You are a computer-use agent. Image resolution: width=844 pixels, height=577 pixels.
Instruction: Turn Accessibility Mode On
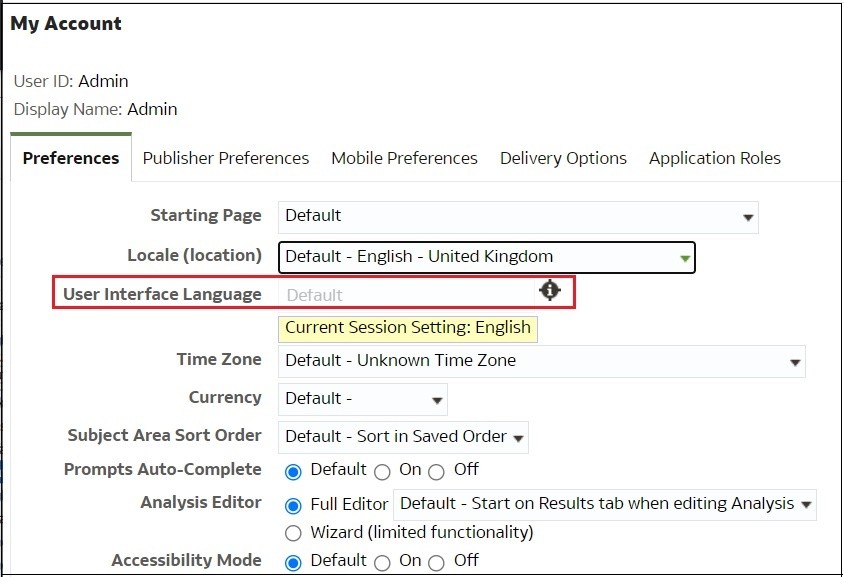tap(382, 563)
